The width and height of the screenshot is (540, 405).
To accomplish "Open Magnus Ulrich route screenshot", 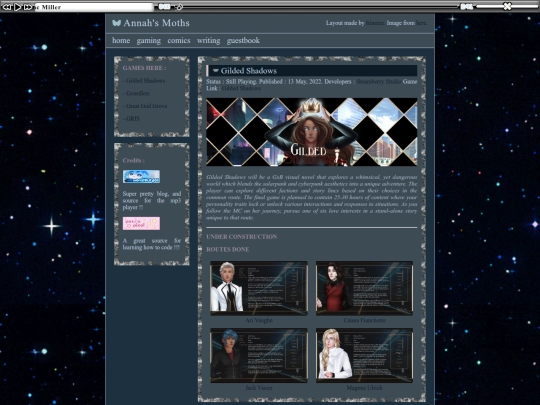I will point(364,355).
